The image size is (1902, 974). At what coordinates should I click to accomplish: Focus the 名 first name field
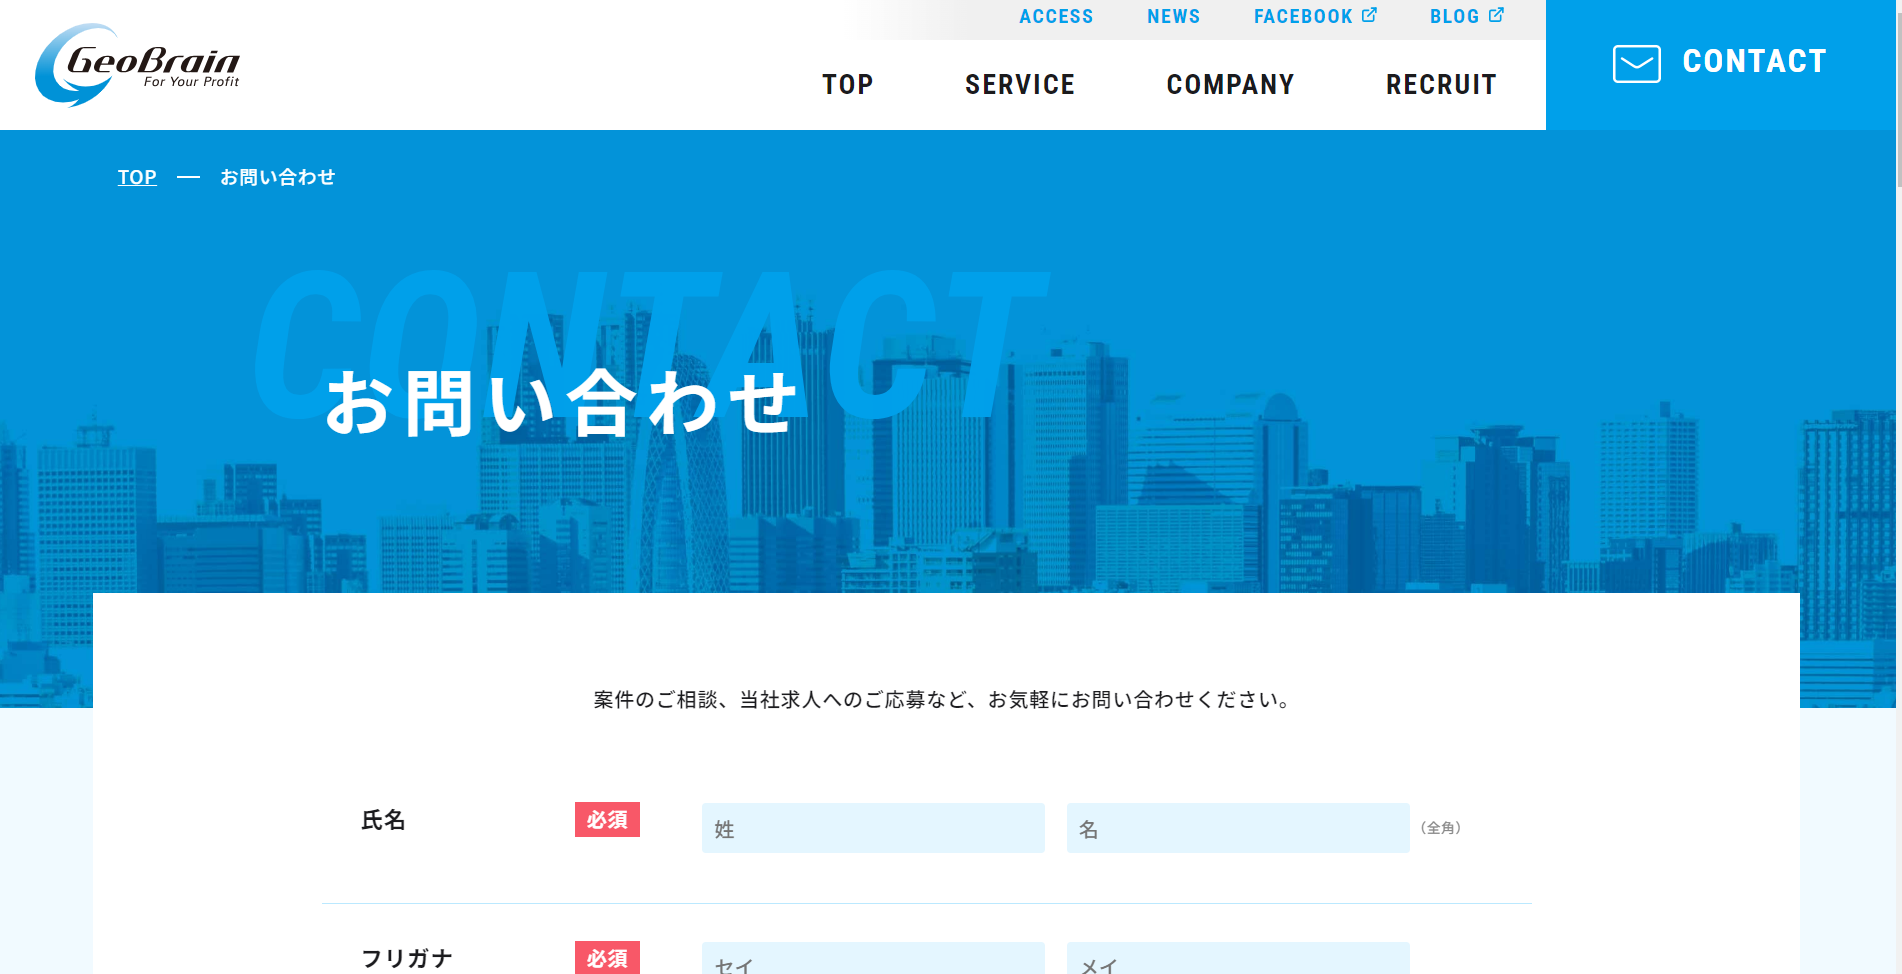1237,828
